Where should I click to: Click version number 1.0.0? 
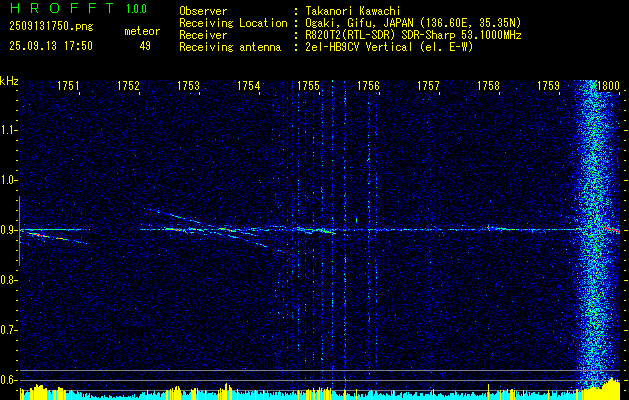(x=136, y=9)
